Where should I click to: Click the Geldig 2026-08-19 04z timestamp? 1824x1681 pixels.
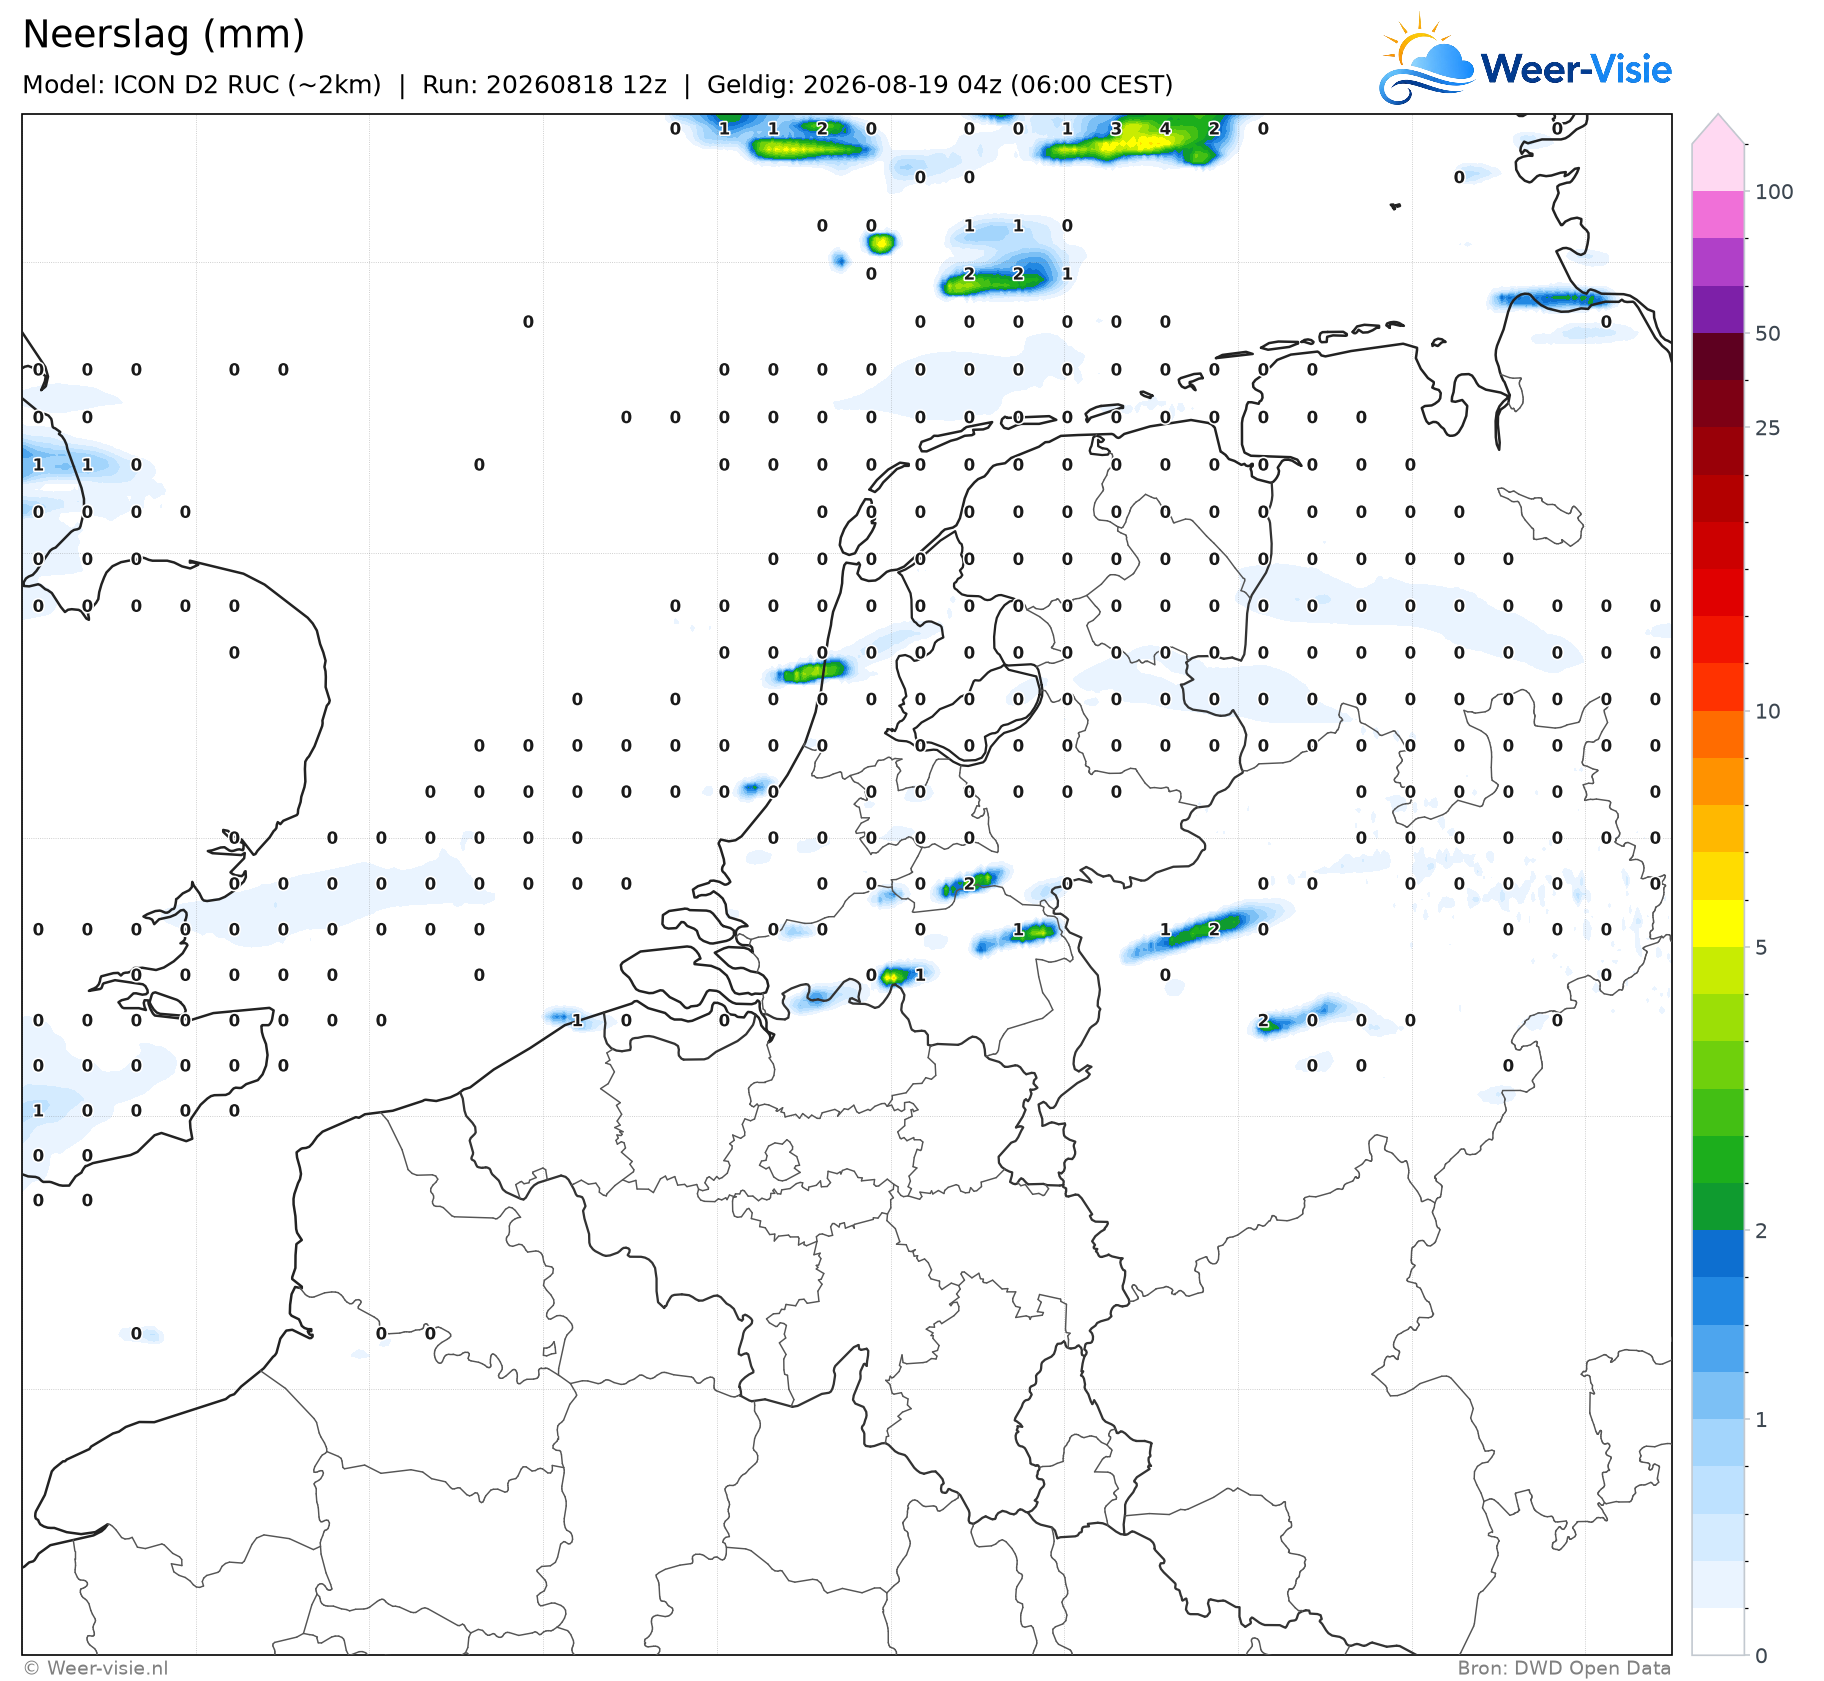coord(940,85)
